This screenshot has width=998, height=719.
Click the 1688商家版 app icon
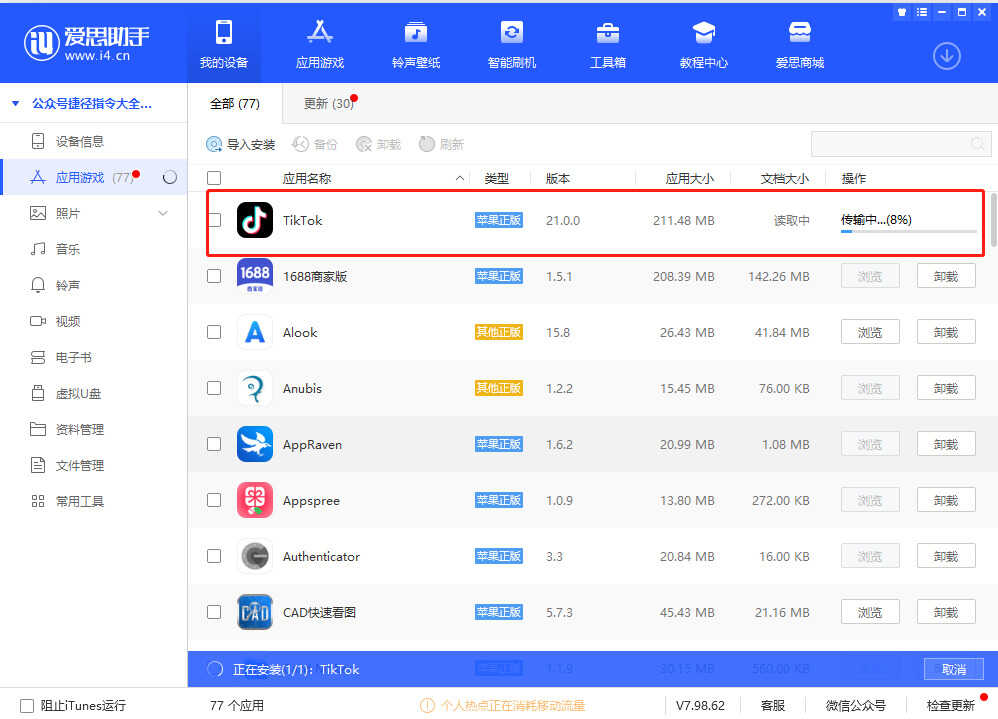pos(255,276)
